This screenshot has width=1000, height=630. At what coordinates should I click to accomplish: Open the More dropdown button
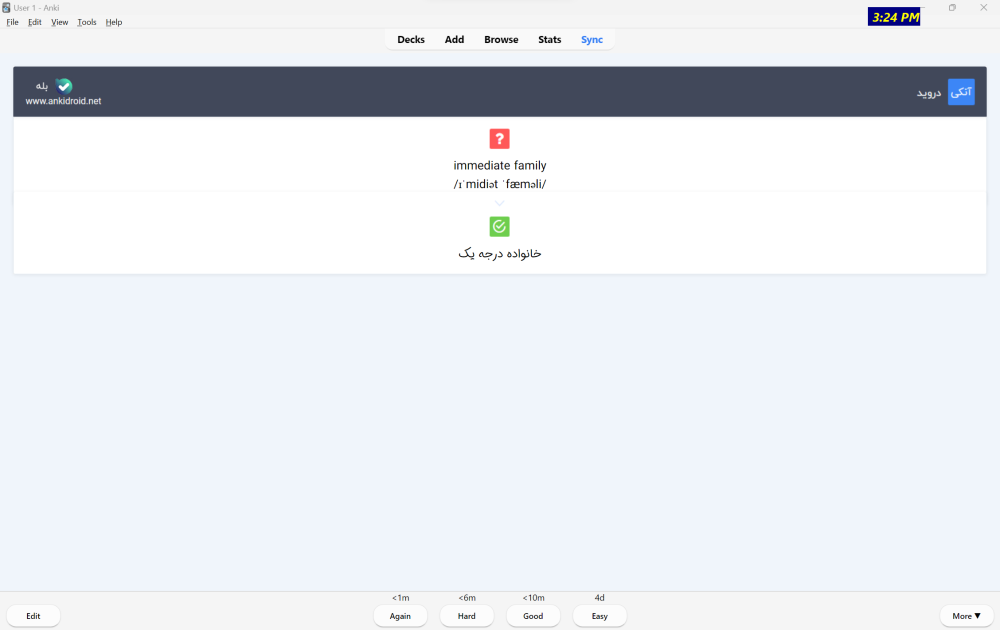[966, 616]
